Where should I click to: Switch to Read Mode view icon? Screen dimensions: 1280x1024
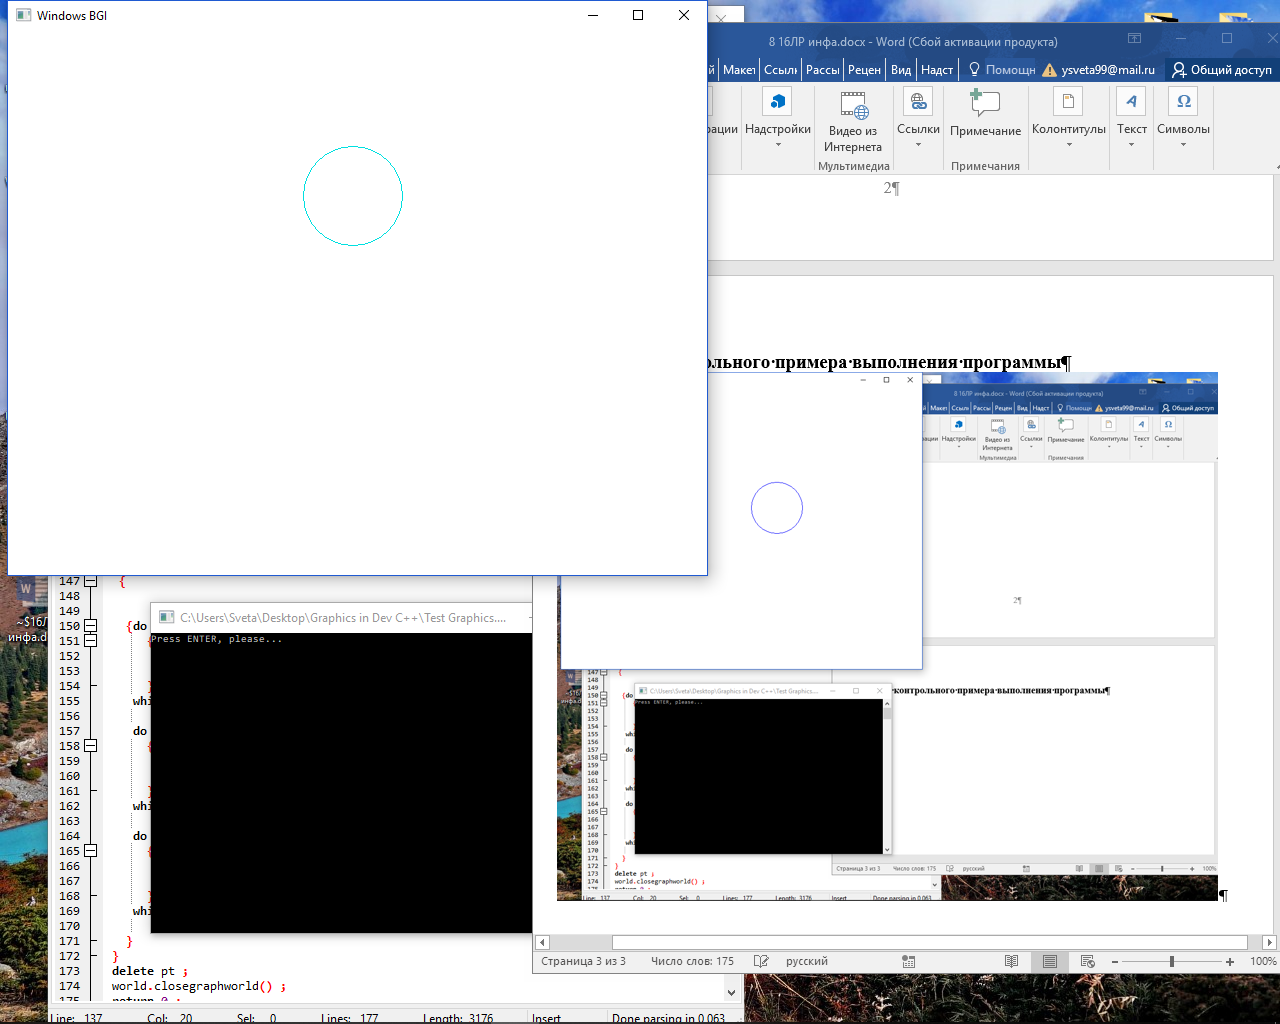pyautogui.click(x=1011, y=961)
